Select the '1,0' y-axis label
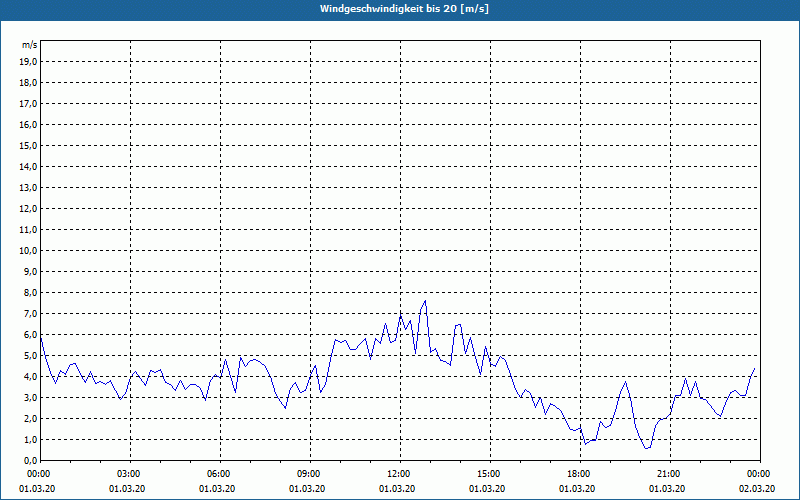800x500 pixels. click(x=30, y=440)
